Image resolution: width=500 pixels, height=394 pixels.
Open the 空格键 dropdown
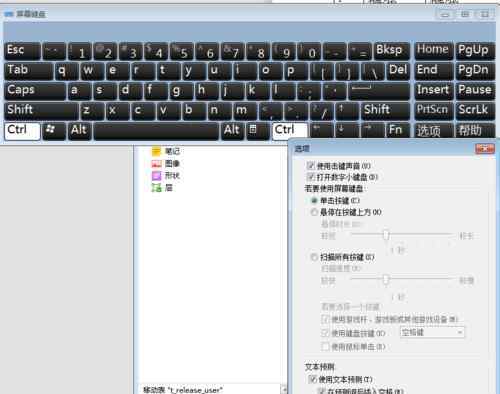click(432, 332)
